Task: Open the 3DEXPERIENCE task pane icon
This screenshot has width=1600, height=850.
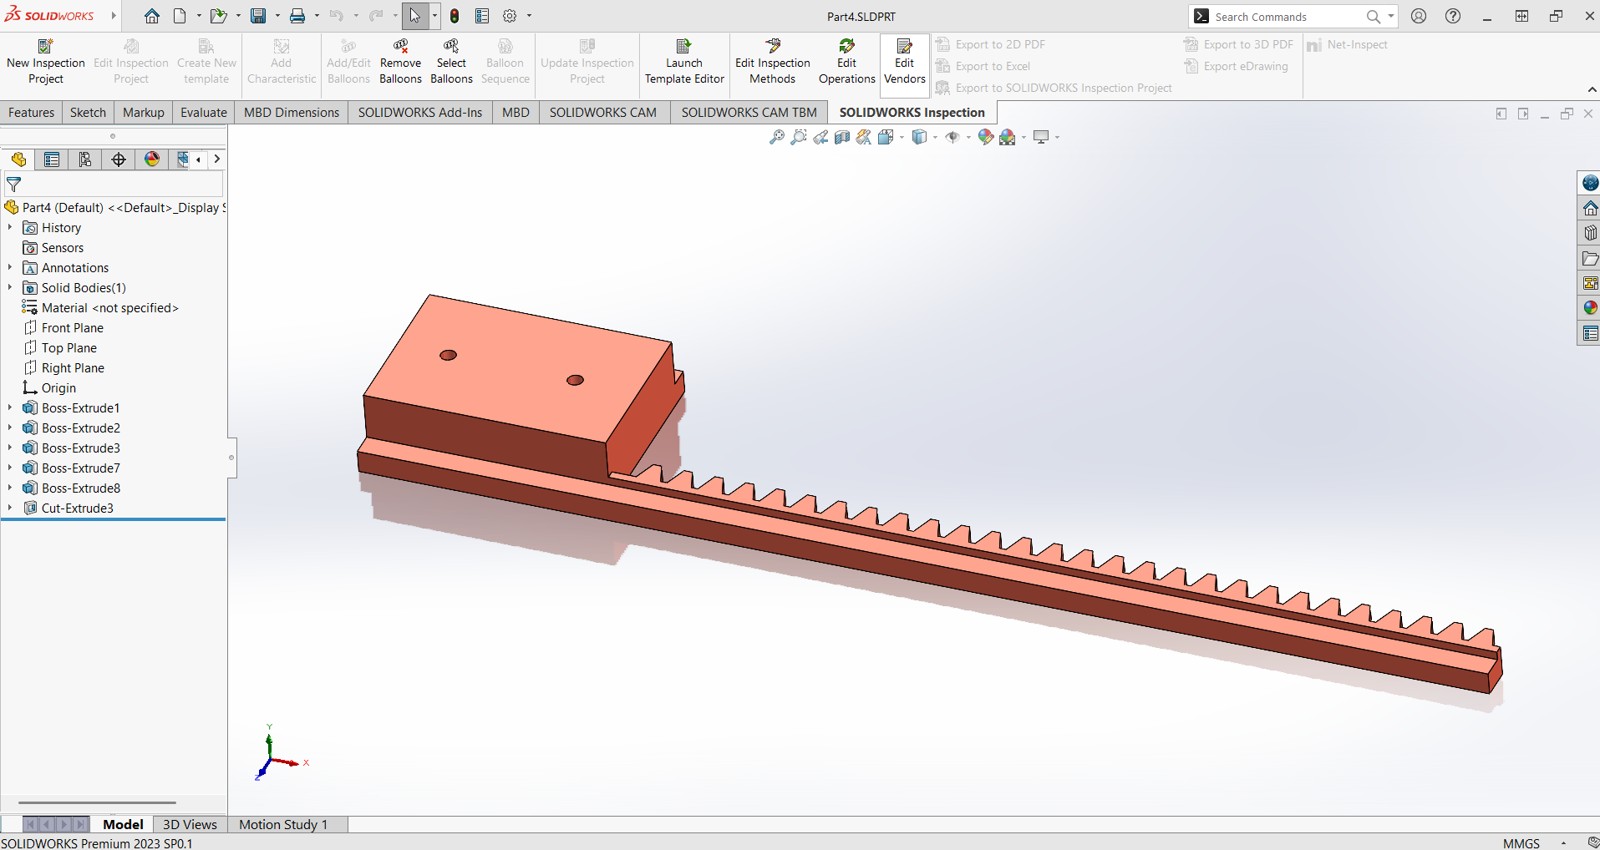Action: [x=1590, y=183]
